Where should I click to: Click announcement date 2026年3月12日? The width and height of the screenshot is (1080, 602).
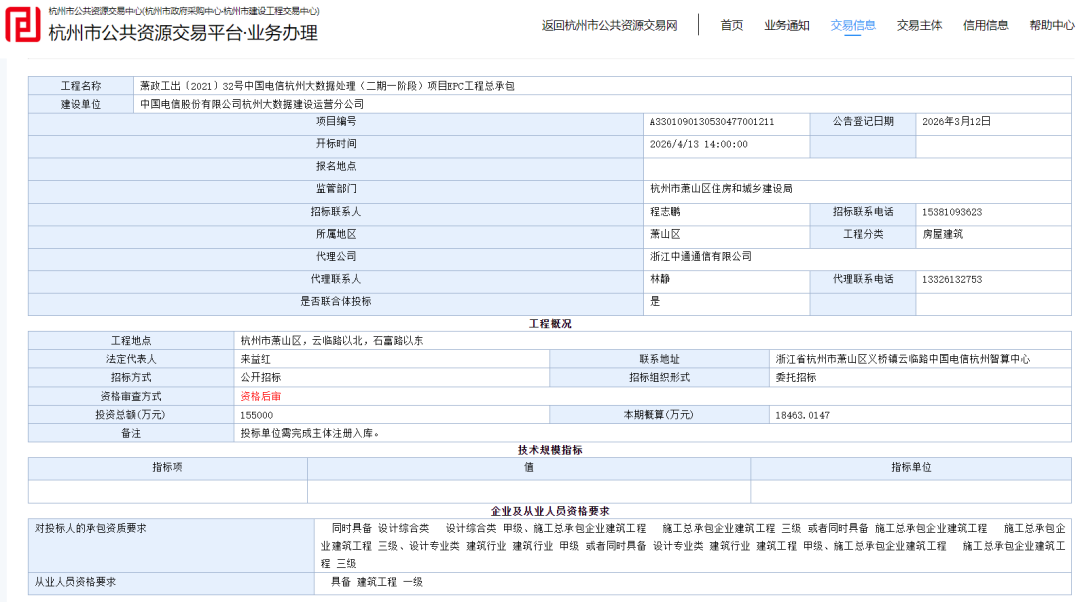coord(956,121)
